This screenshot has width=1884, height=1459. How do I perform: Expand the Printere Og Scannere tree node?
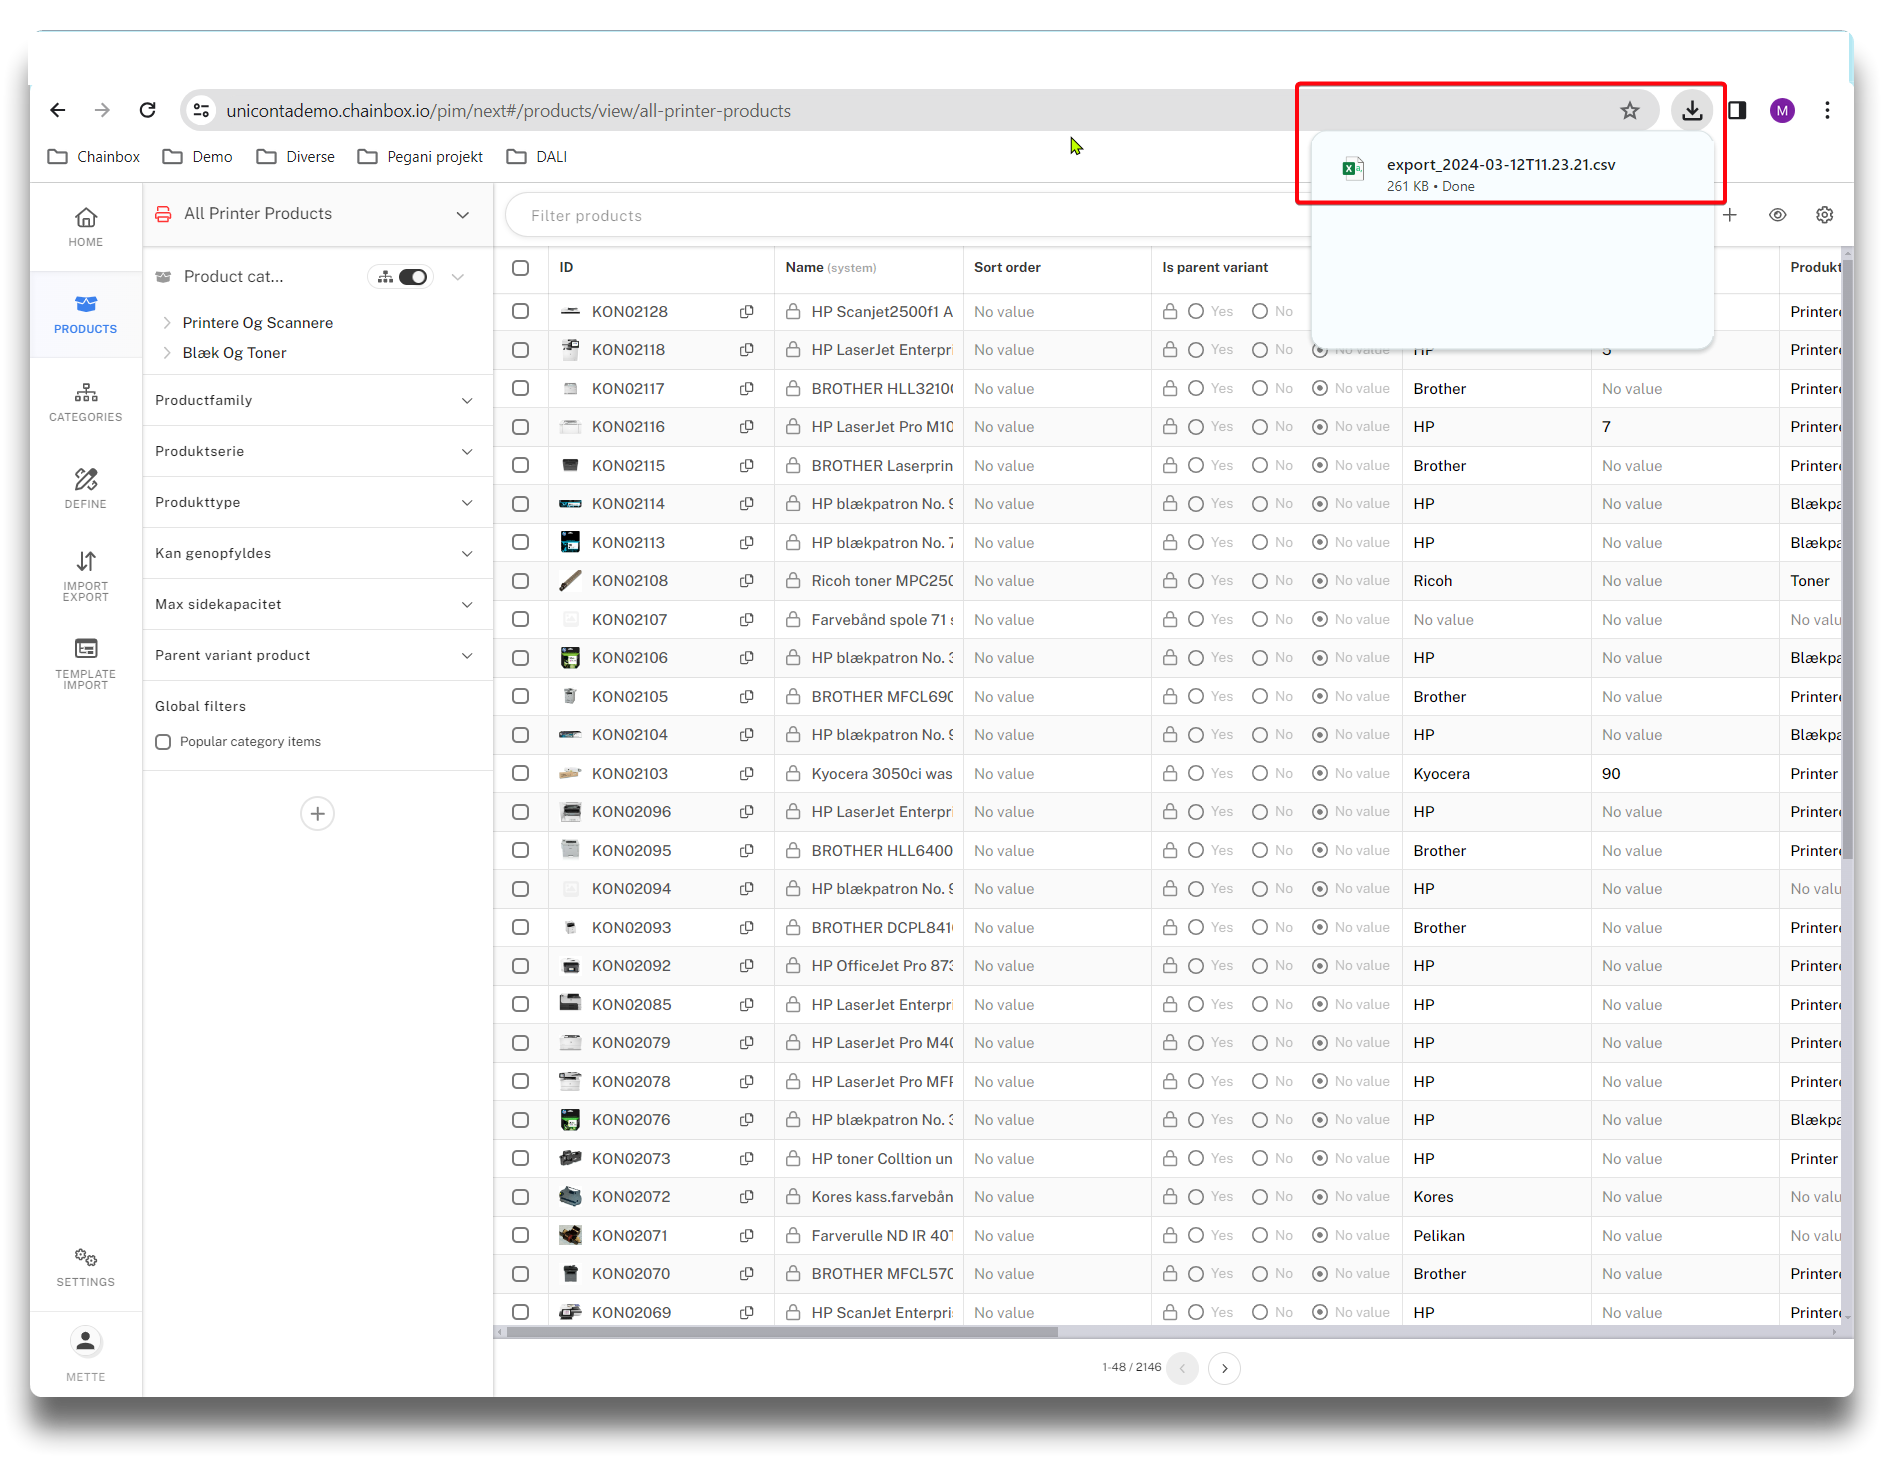(167, 323)
